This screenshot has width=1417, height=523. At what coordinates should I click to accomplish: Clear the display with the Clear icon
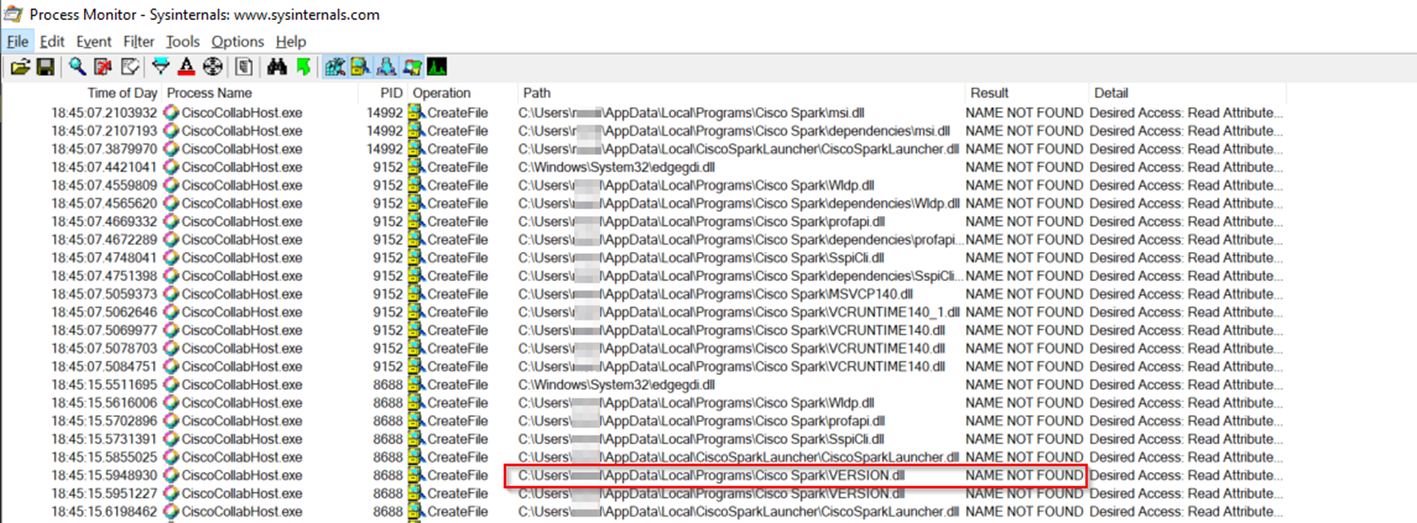pyautogui.click(x=129, y=67)
